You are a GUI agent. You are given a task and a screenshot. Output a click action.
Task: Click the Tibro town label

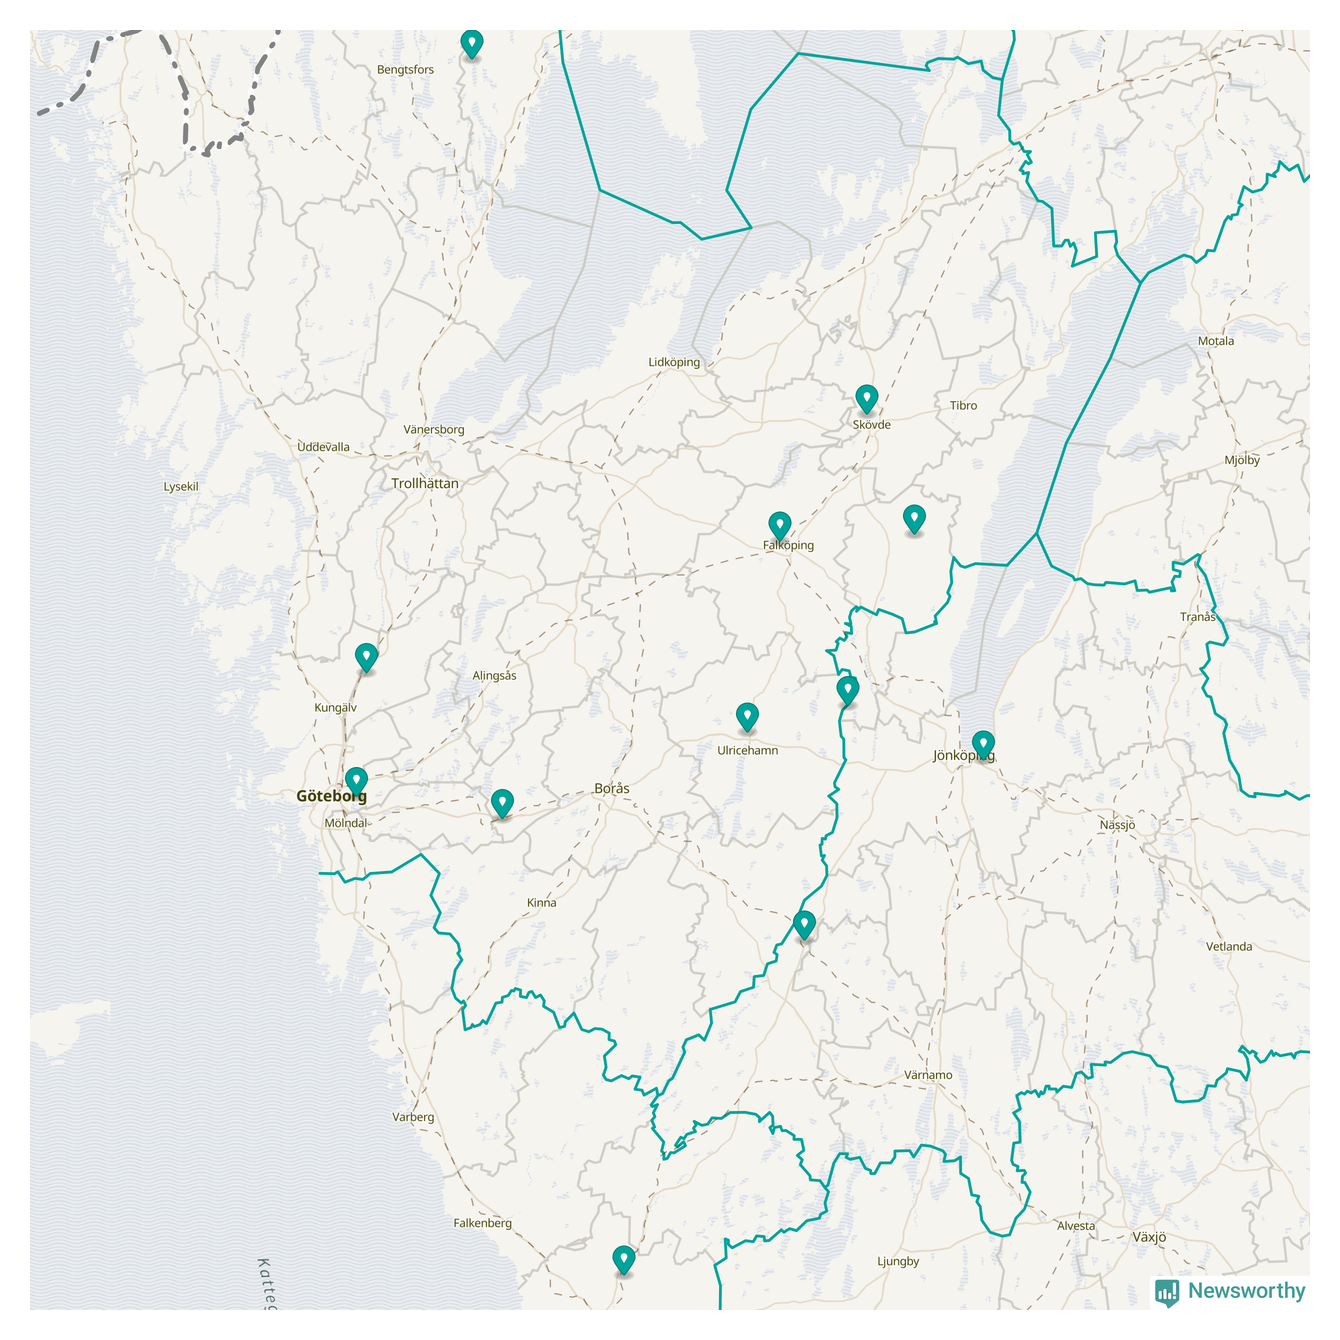coord(964,406)
